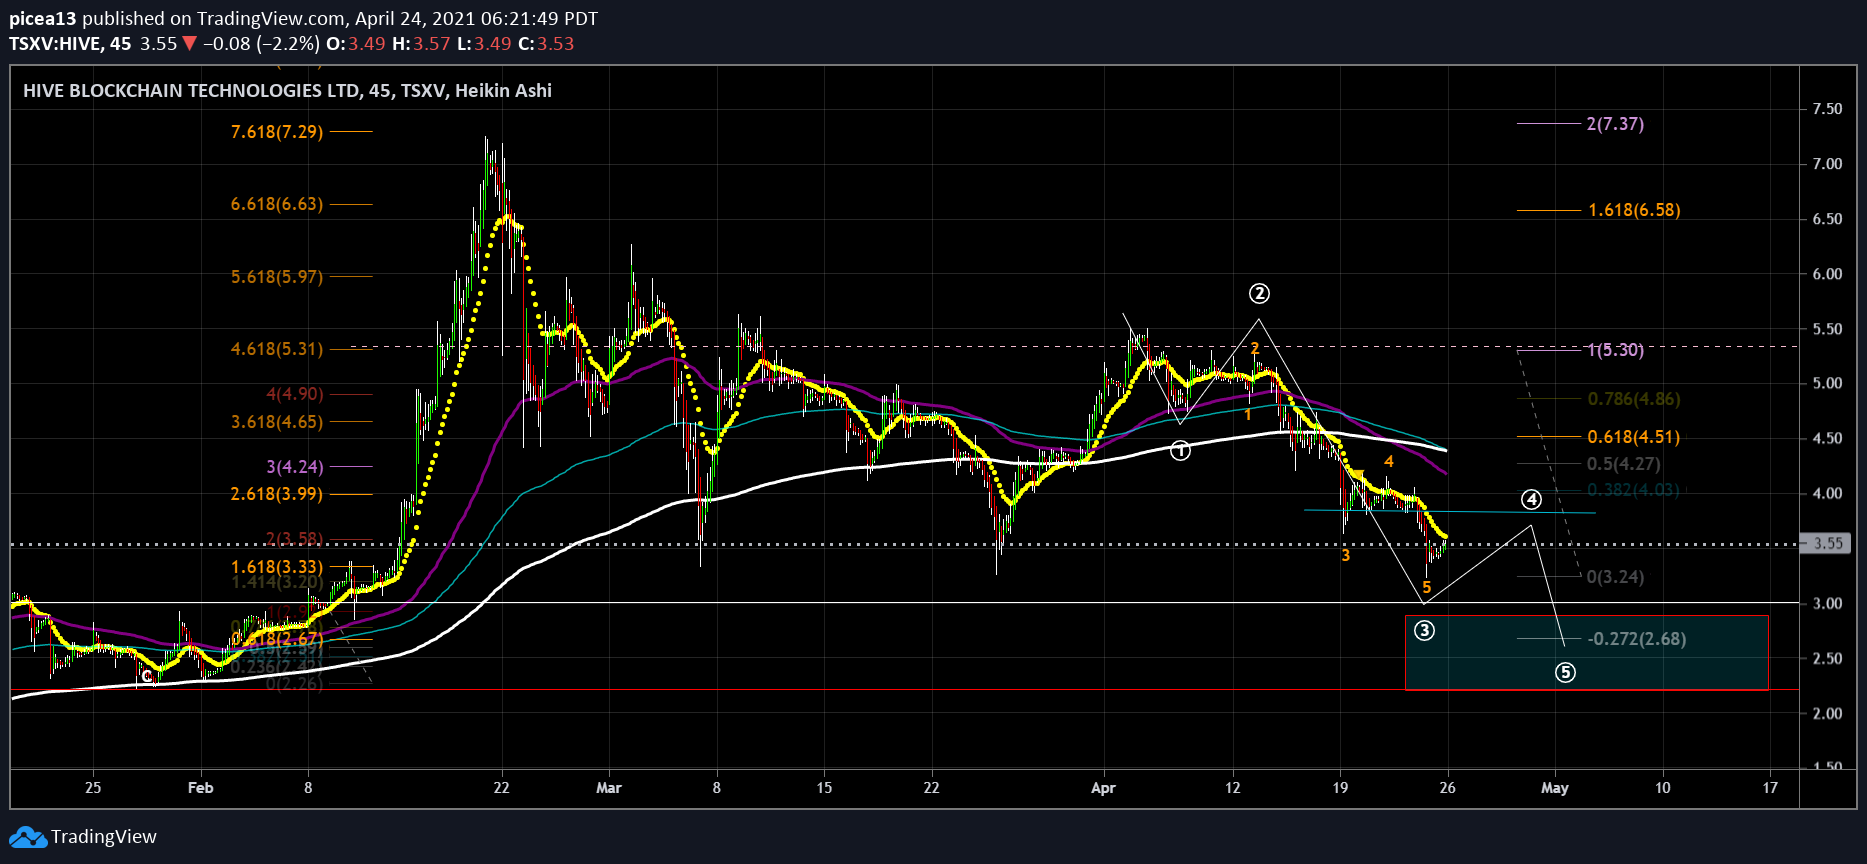Click the circled wave 4 marker

click(1531, 499)
